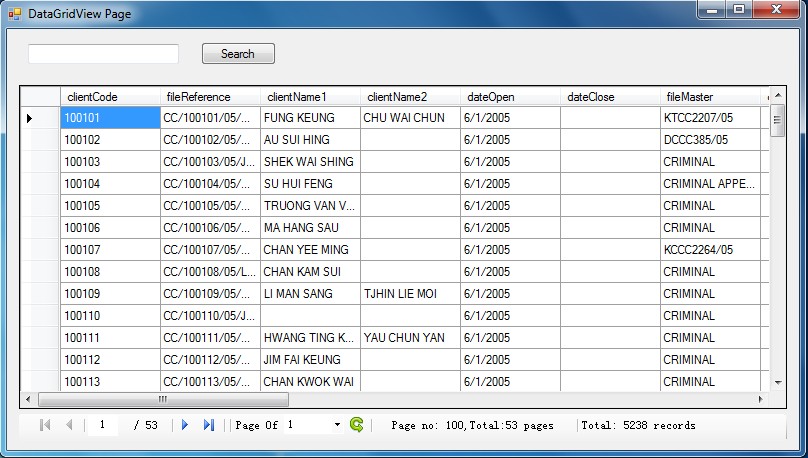Go to next page using arrow icon
808x458 pixels.
pyautogui.click(x=185, y=425)
